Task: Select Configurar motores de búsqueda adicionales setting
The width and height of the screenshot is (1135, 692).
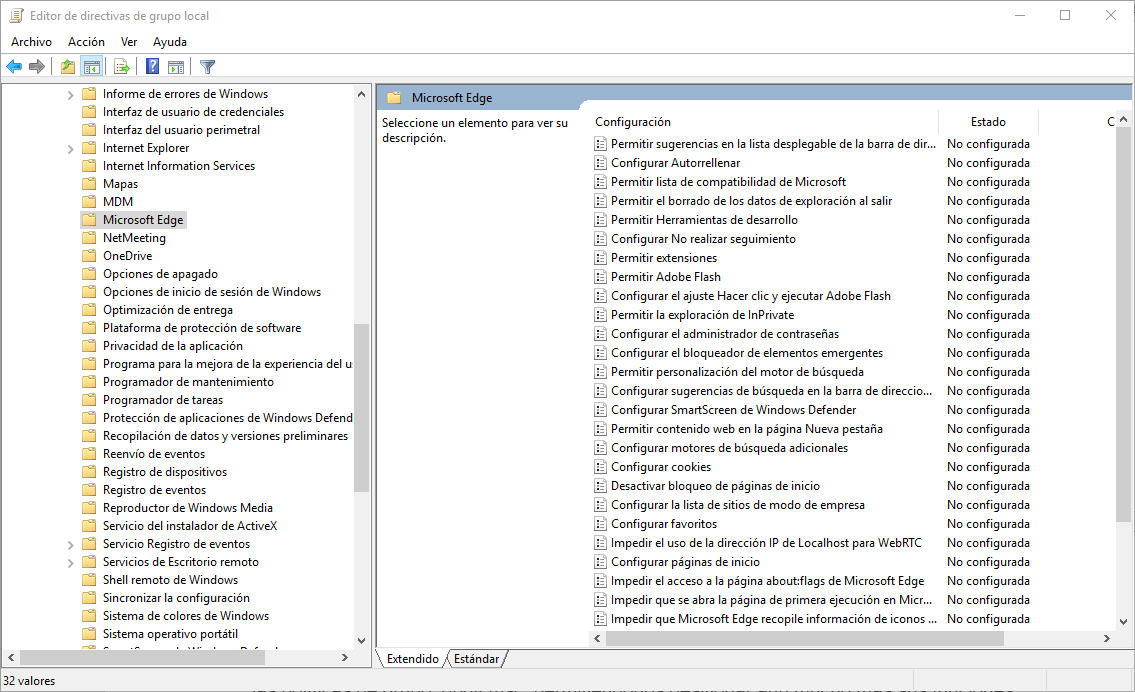Action: (729, 448)
